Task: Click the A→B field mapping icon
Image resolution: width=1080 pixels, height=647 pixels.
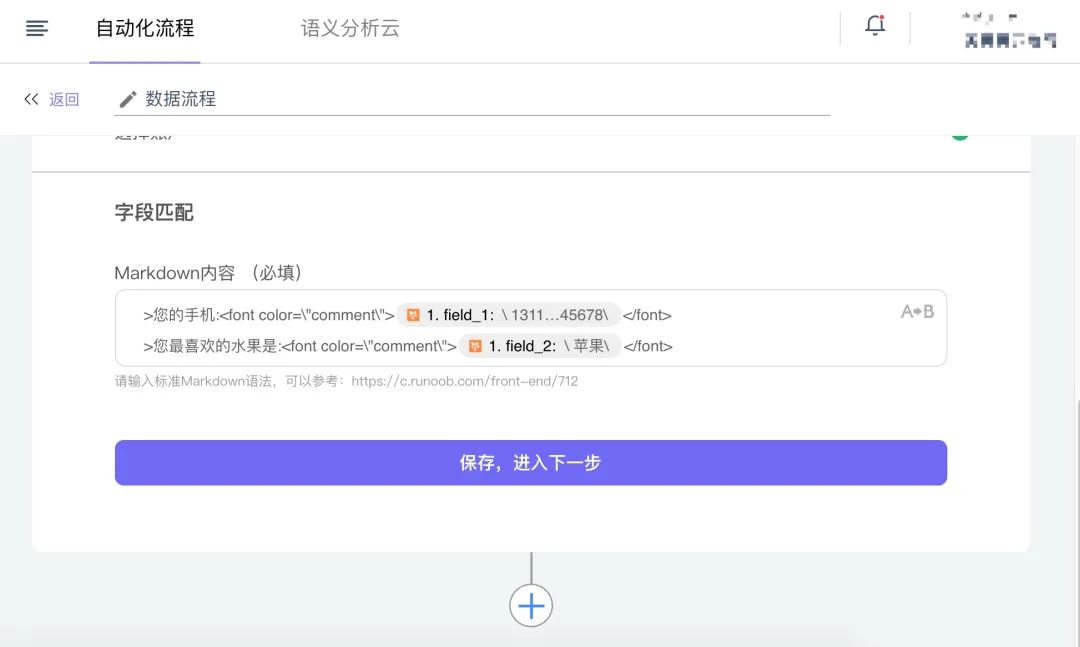Action: (x=917, y=312)
